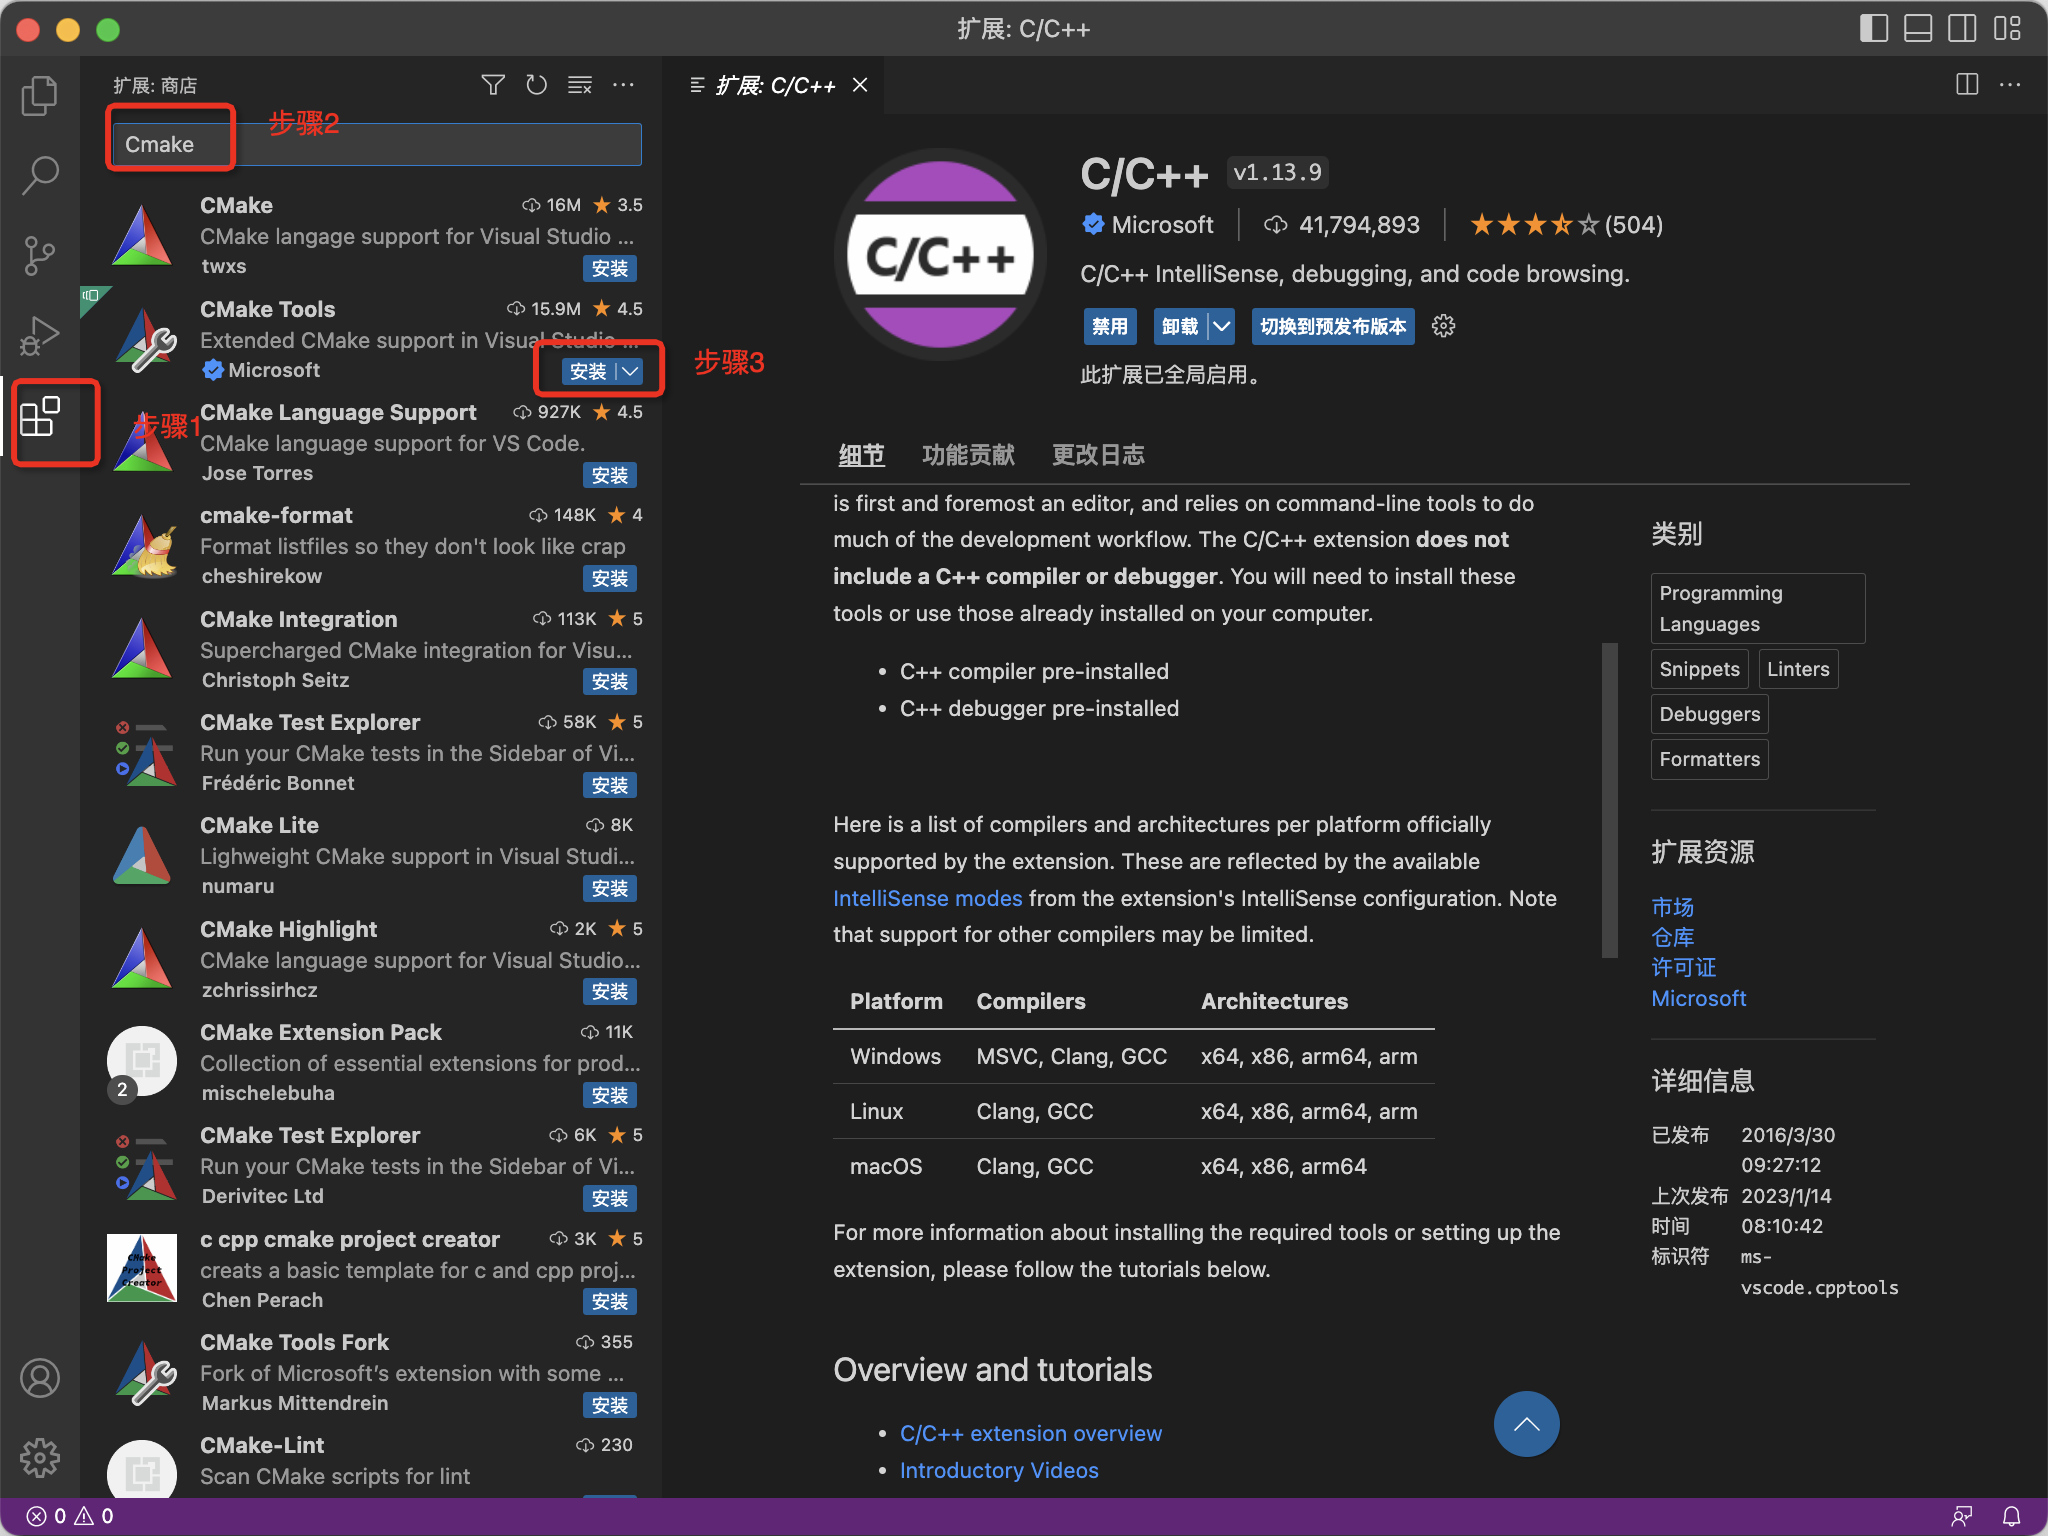This screenshot has width=2048, height=1536.
Task: Click the Snippets category tag
Action: (1699, 669)
